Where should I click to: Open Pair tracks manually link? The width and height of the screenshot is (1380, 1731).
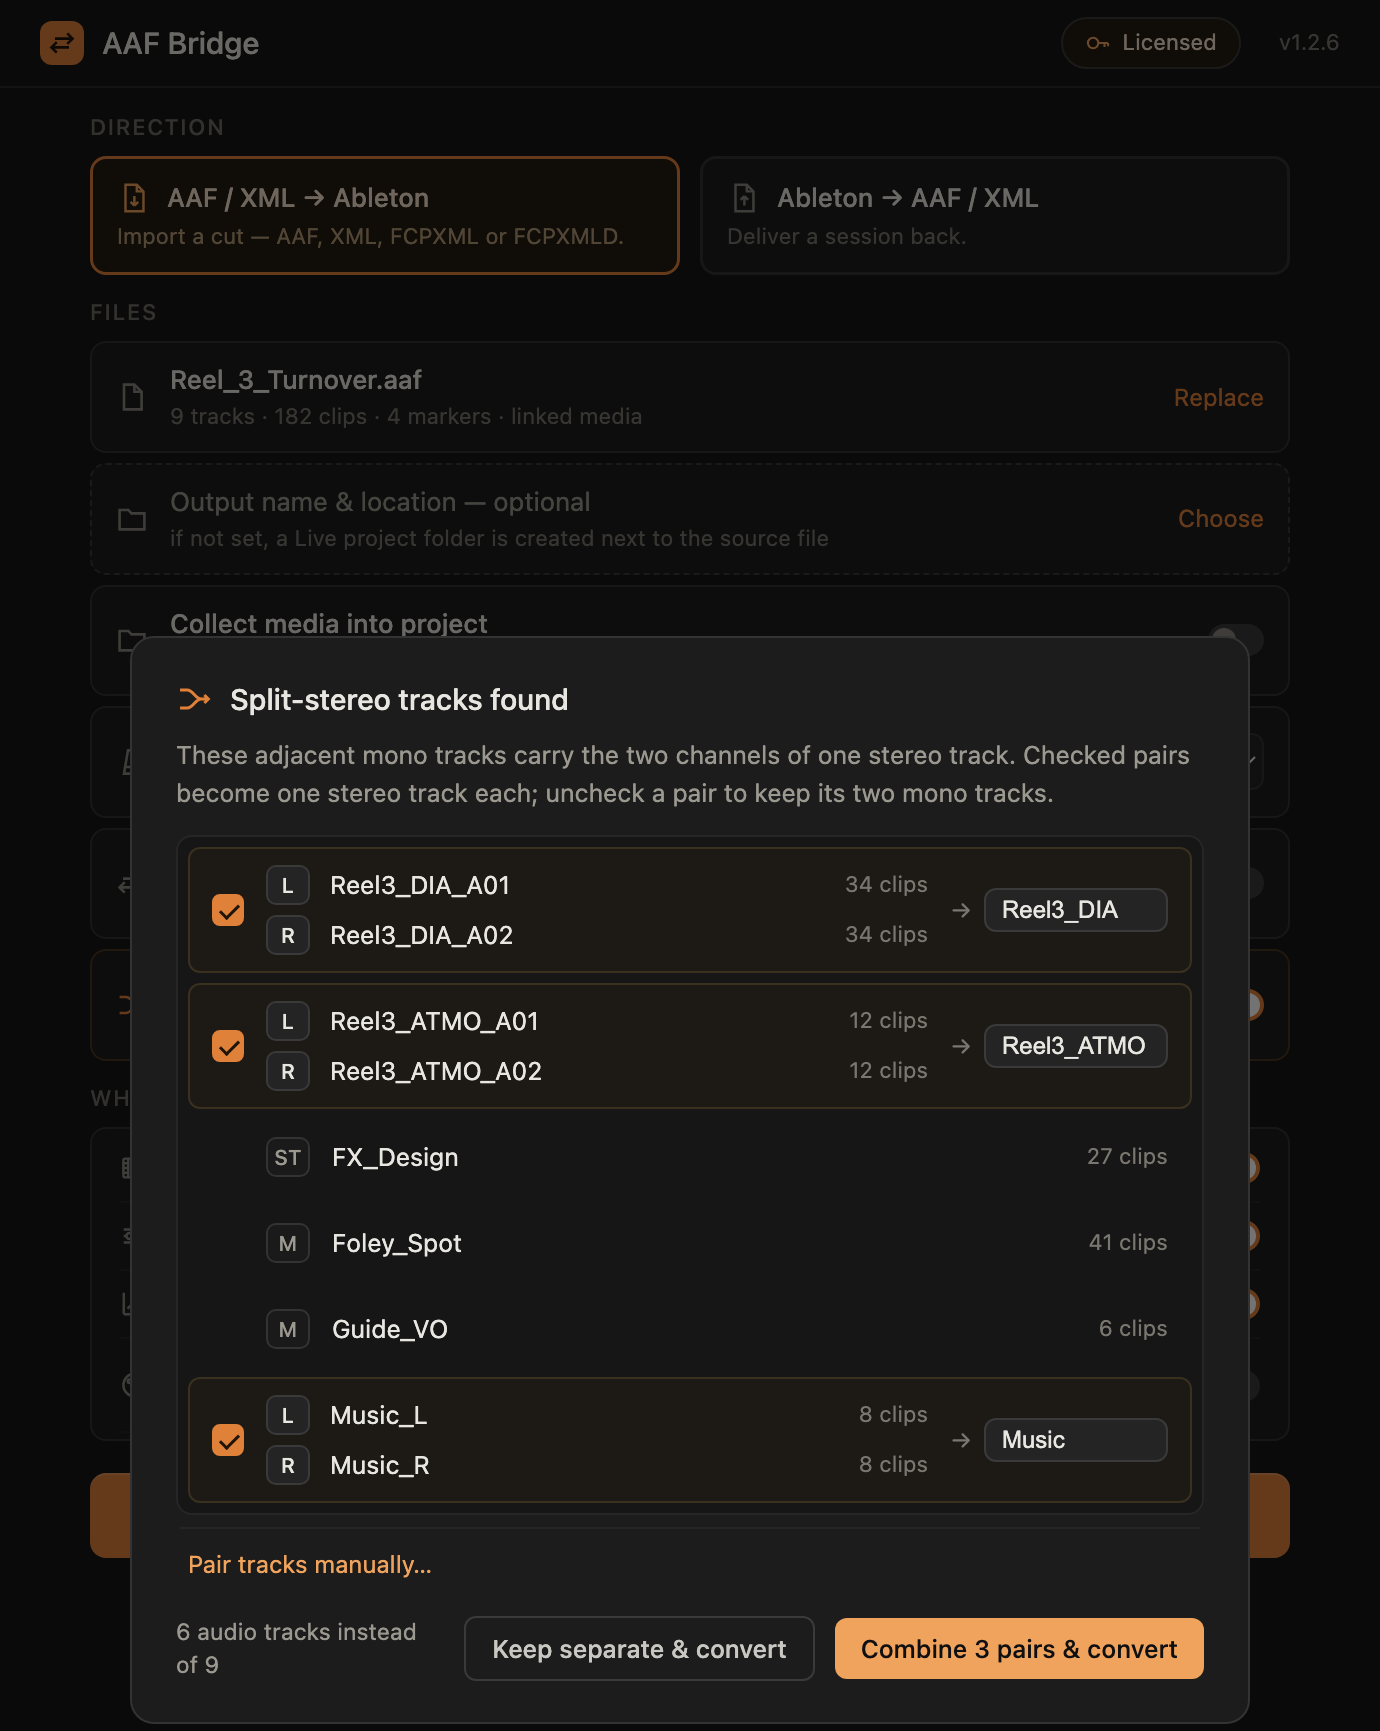point(310,1564)
